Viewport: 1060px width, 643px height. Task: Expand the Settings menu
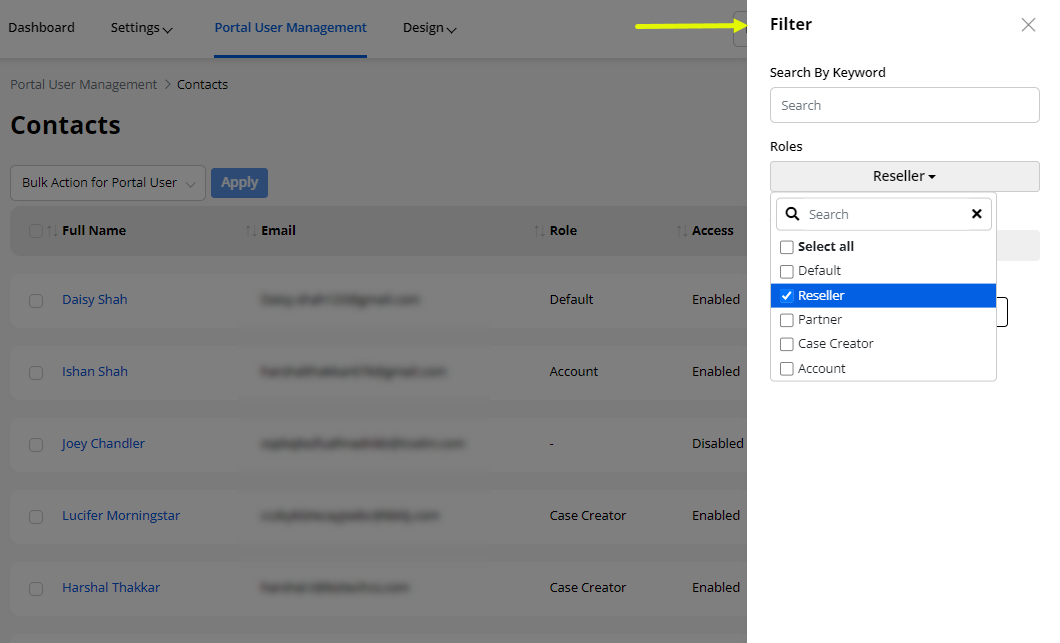click(x=141, y=28)
